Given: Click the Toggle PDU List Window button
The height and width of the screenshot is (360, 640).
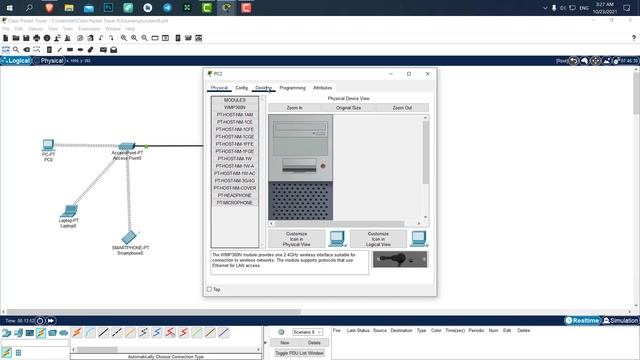Looking at the screenshot, I should [x=299, y=353].
